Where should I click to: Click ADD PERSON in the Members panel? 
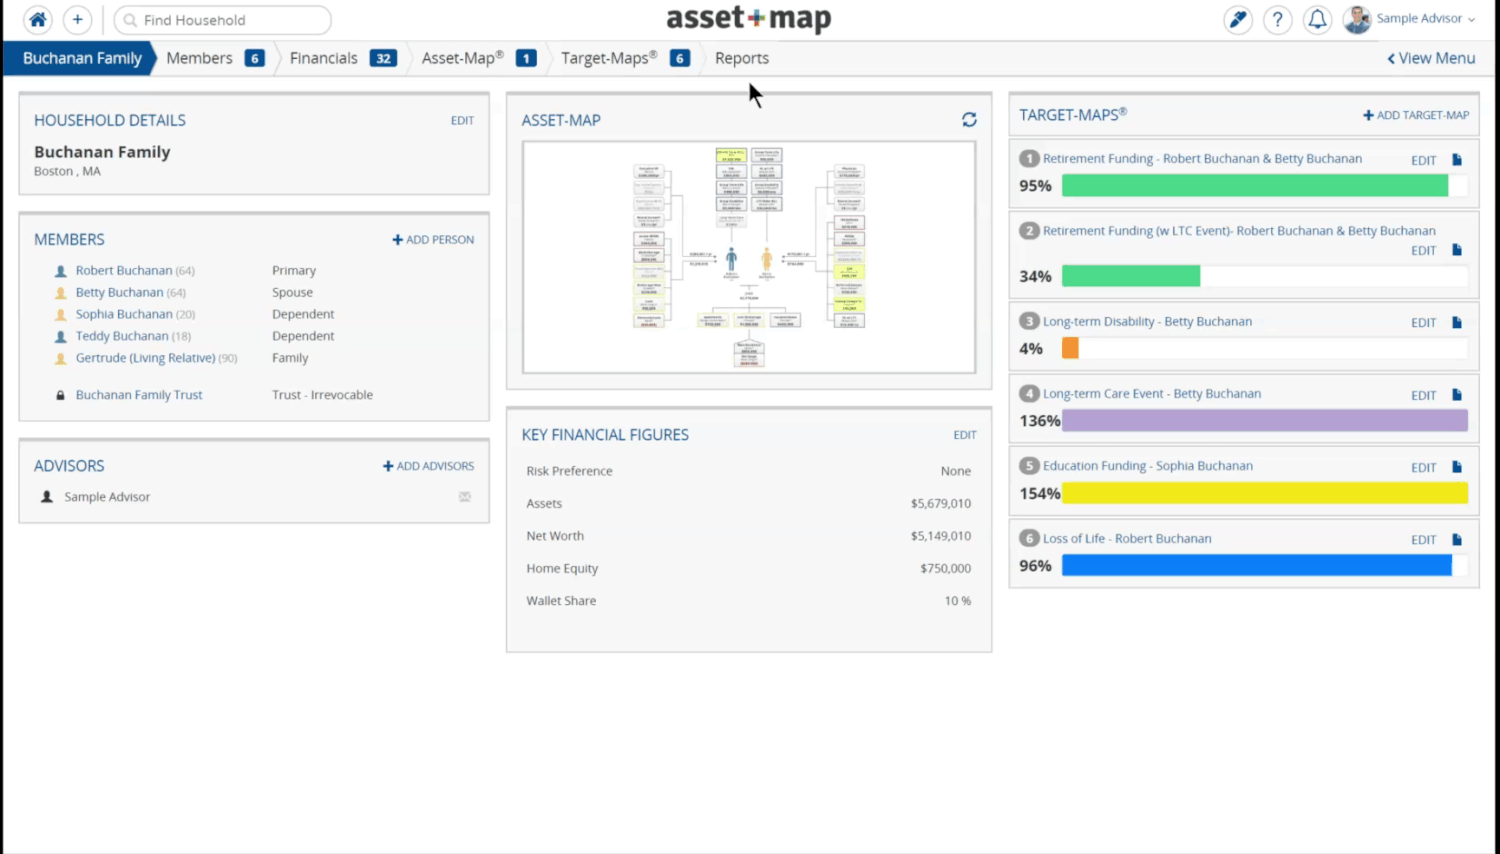(x=432, y=239)
